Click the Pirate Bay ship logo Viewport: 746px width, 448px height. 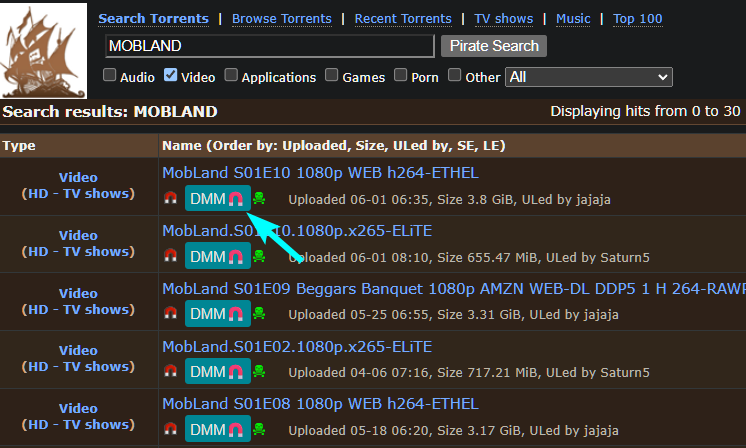click(x=43, y=50)
